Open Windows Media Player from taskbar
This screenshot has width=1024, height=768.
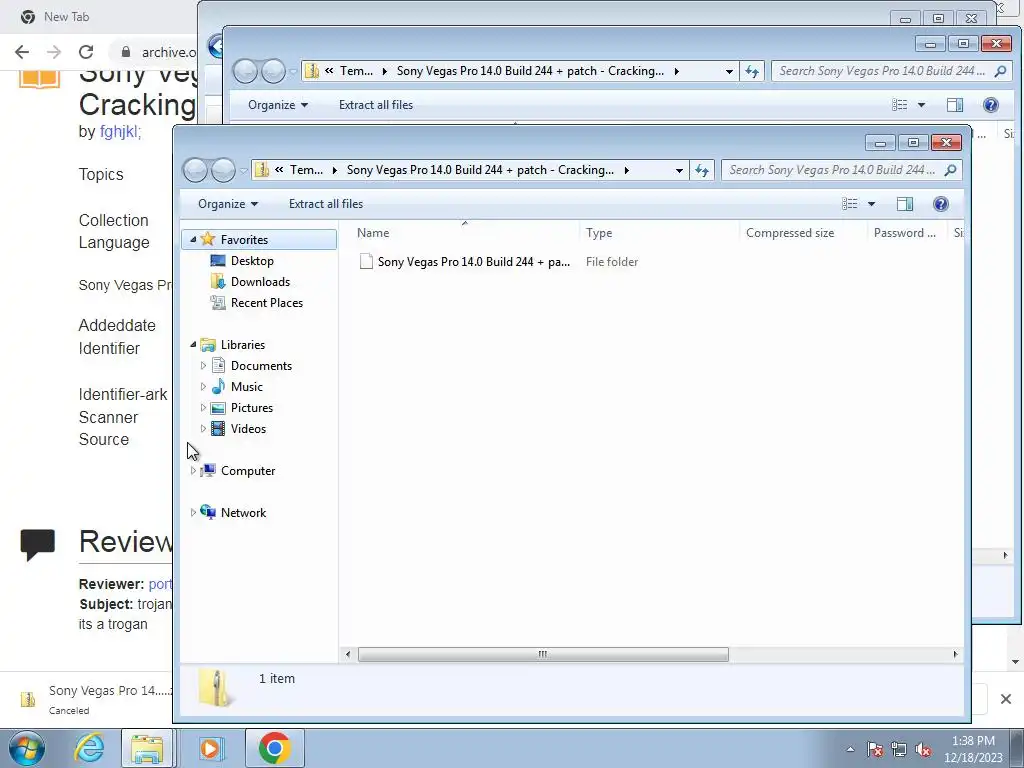coord(210,748)
